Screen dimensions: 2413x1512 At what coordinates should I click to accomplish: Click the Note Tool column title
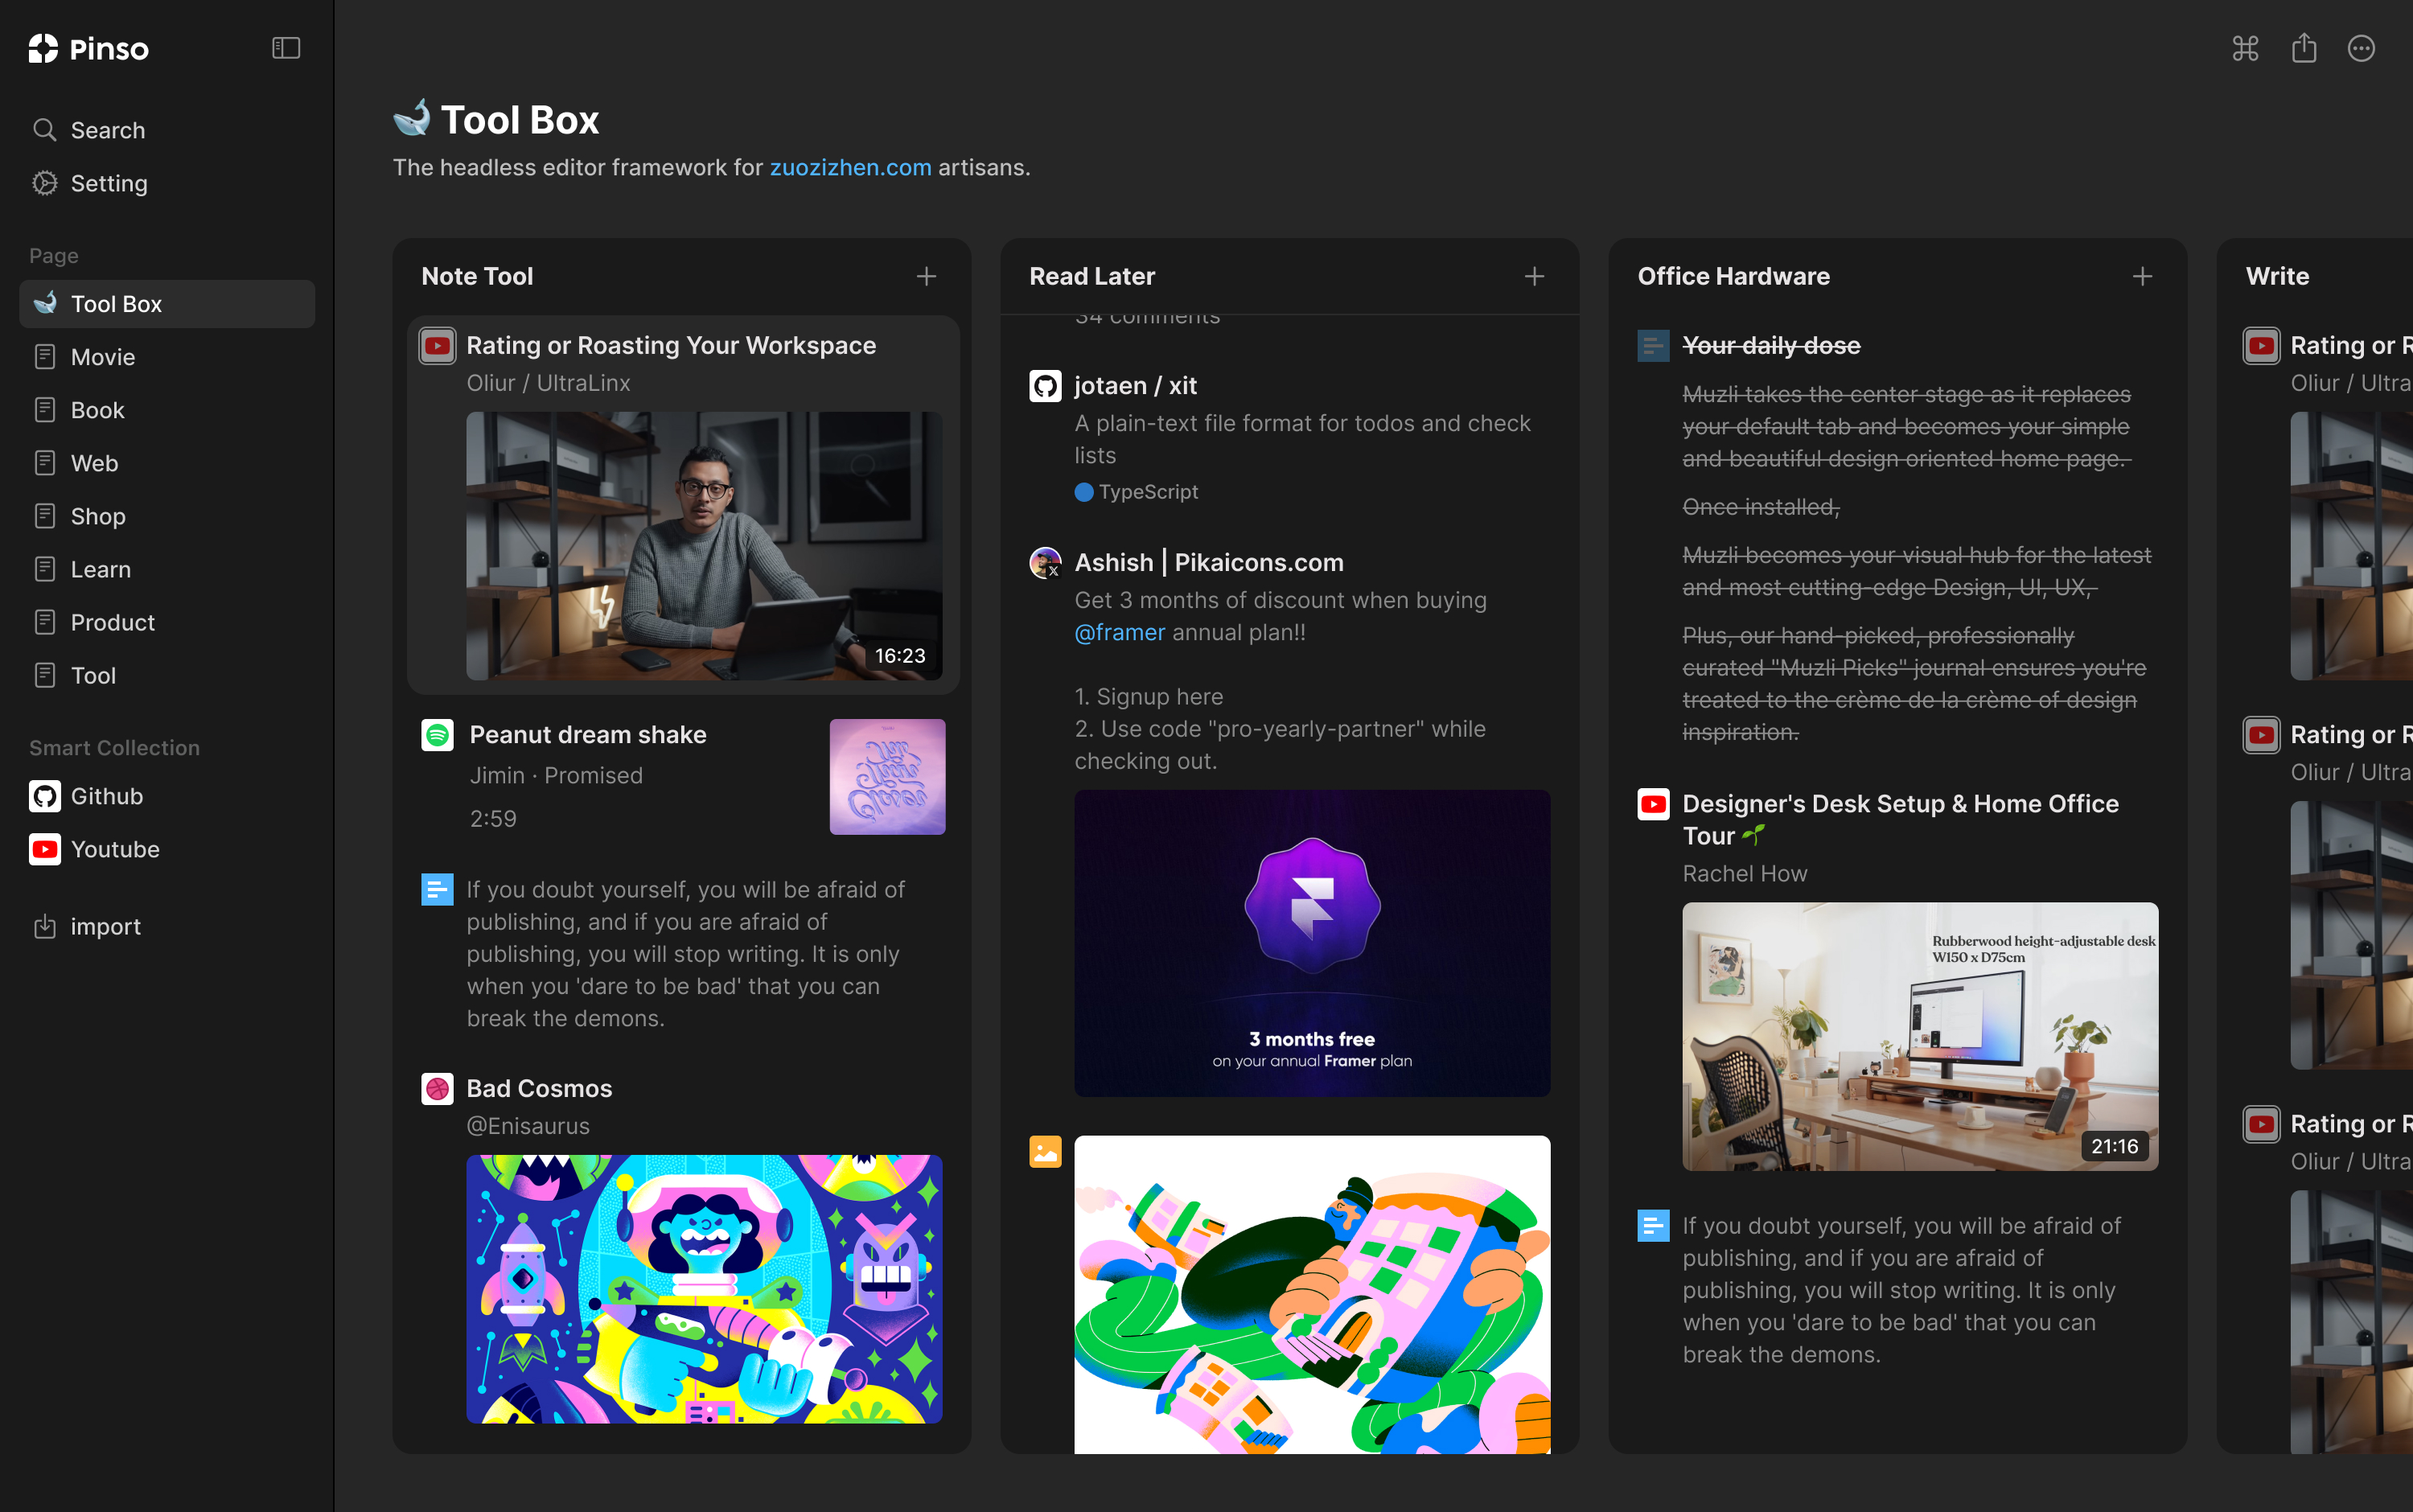pos(477,276)
